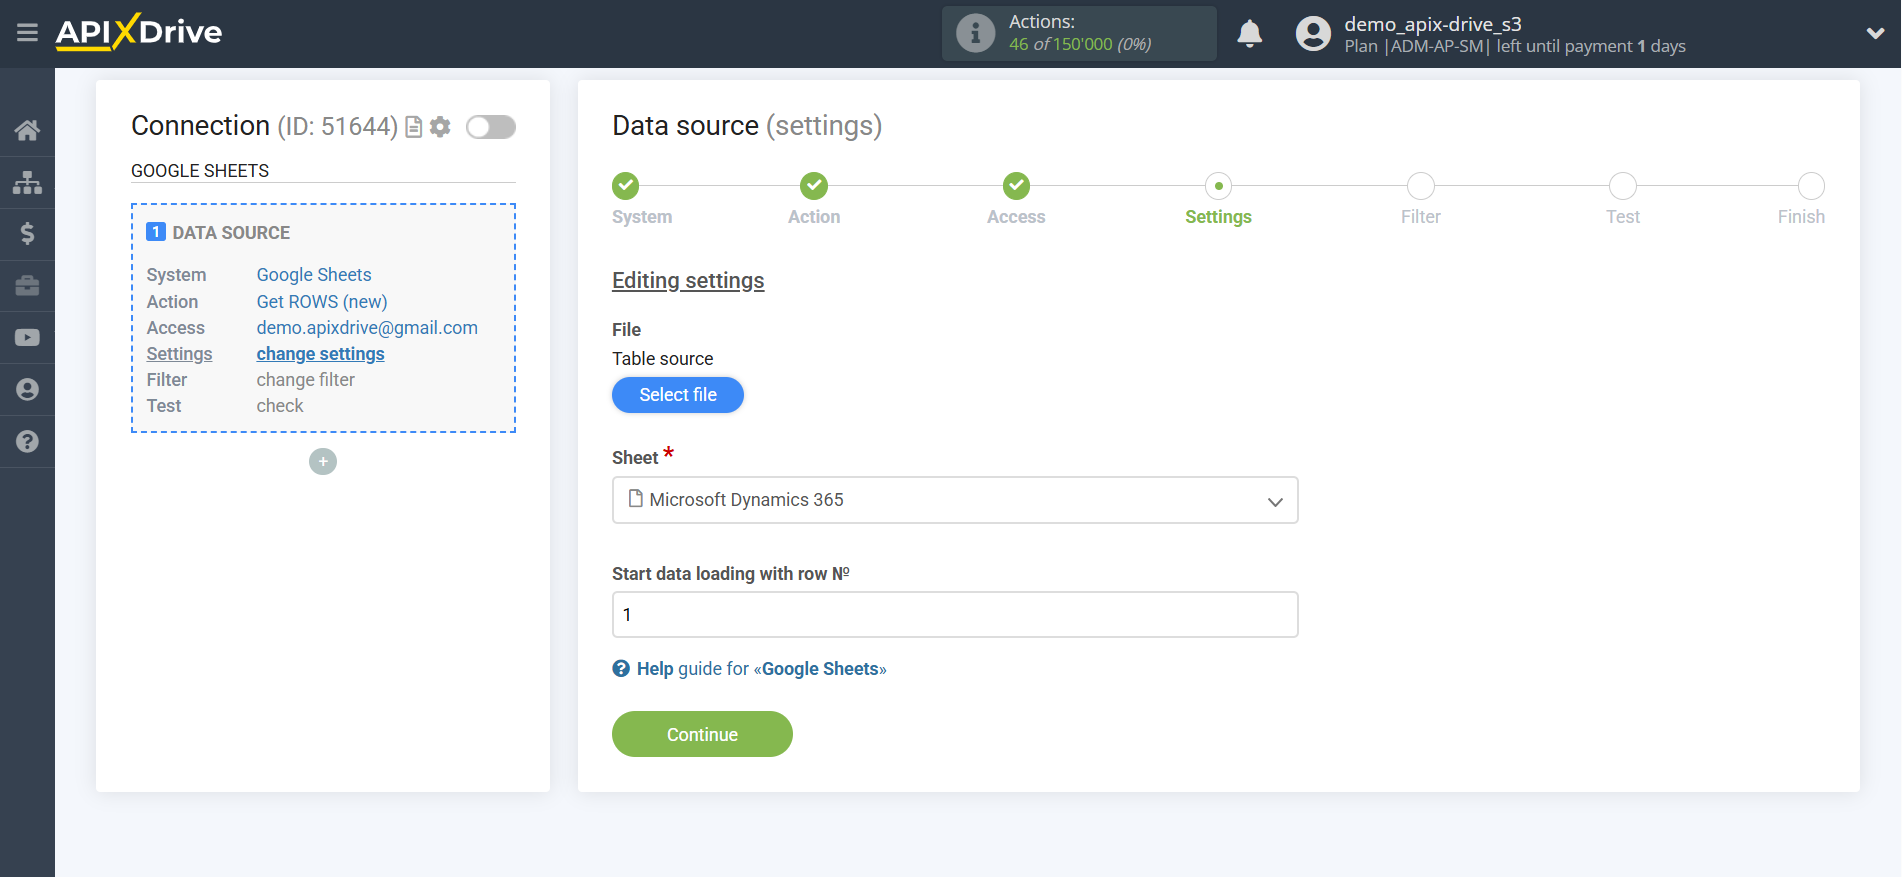This screenshot has height=877, width=1902.
Task: Open connection settings gear icon
Action: click(440, 127)
